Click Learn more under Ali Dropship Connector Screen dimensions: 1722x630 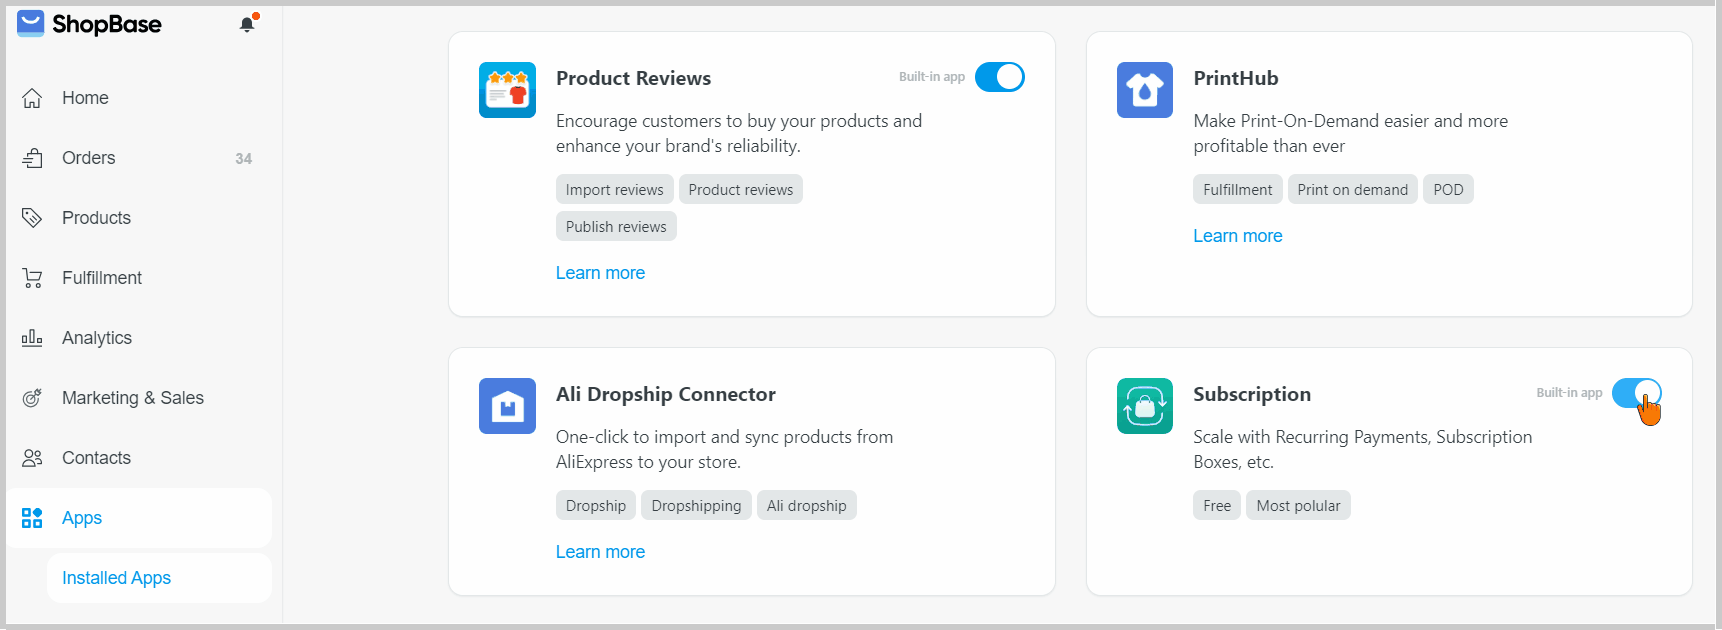pos(600,552)
